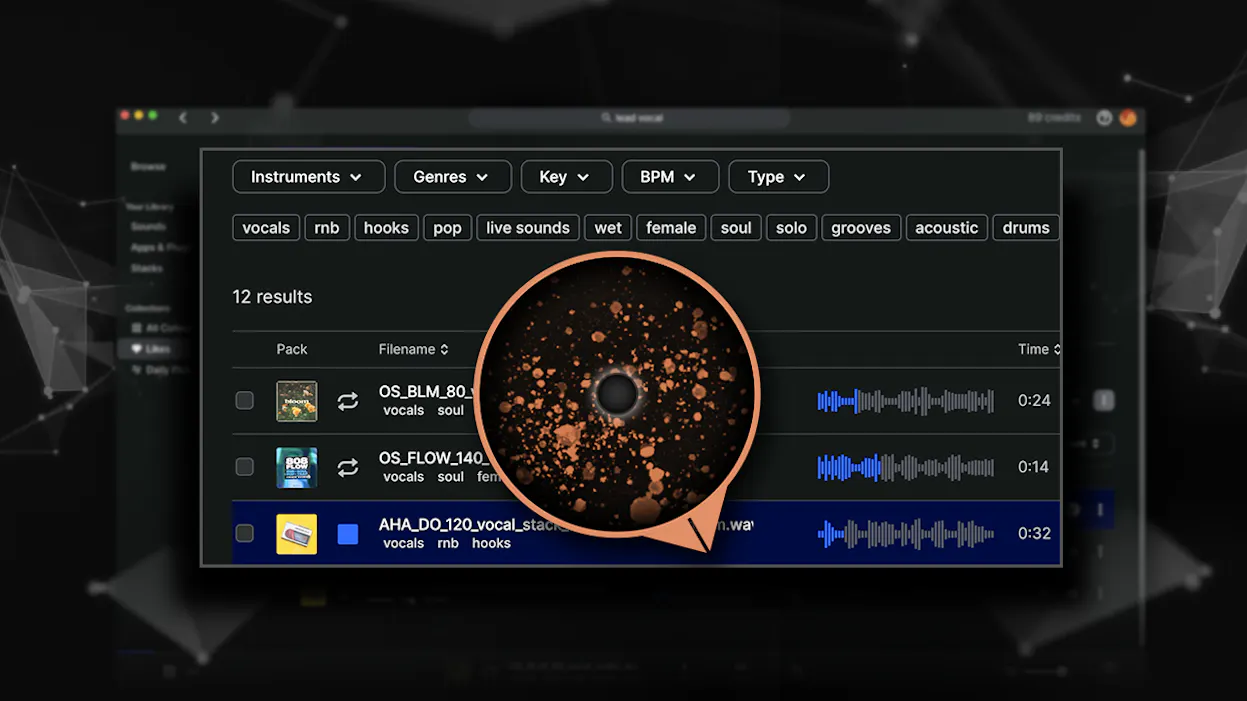
Task: Click loop icon on OS_BLM_80 row
Action: [x=348, y=401]
